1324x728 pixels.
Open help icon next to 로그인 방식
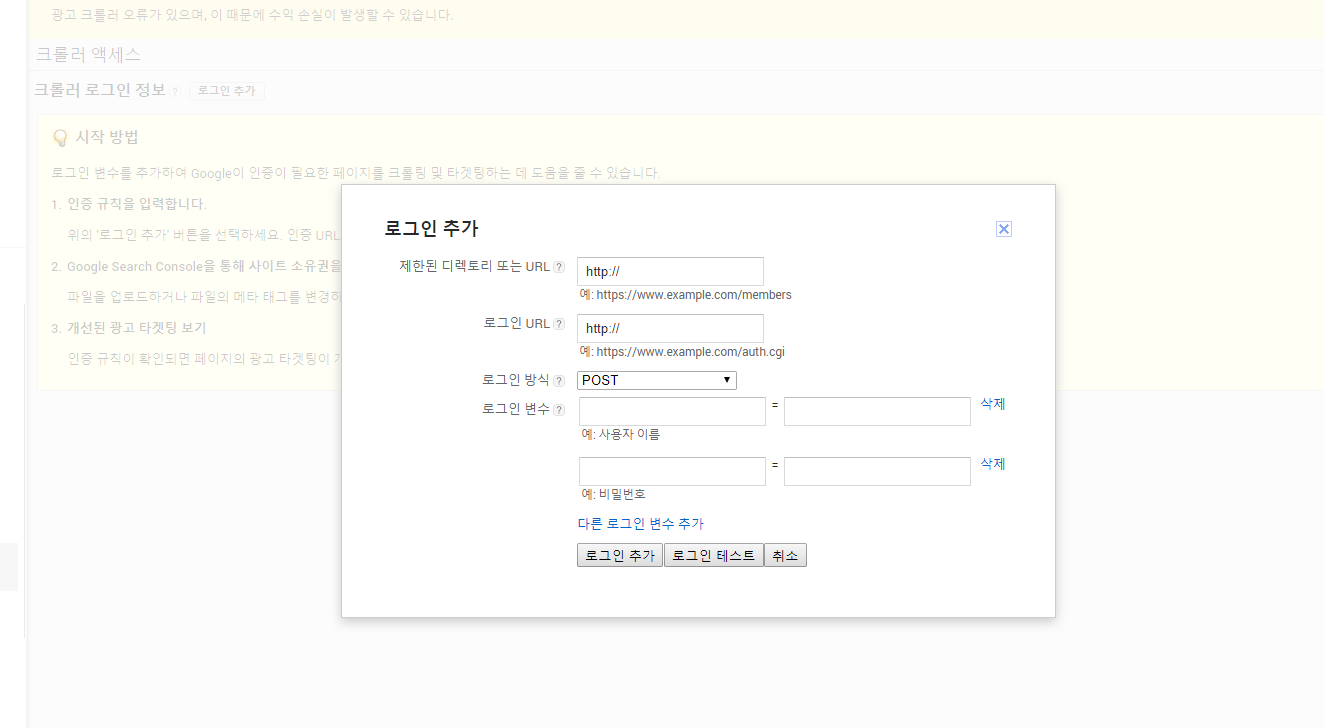559,381
